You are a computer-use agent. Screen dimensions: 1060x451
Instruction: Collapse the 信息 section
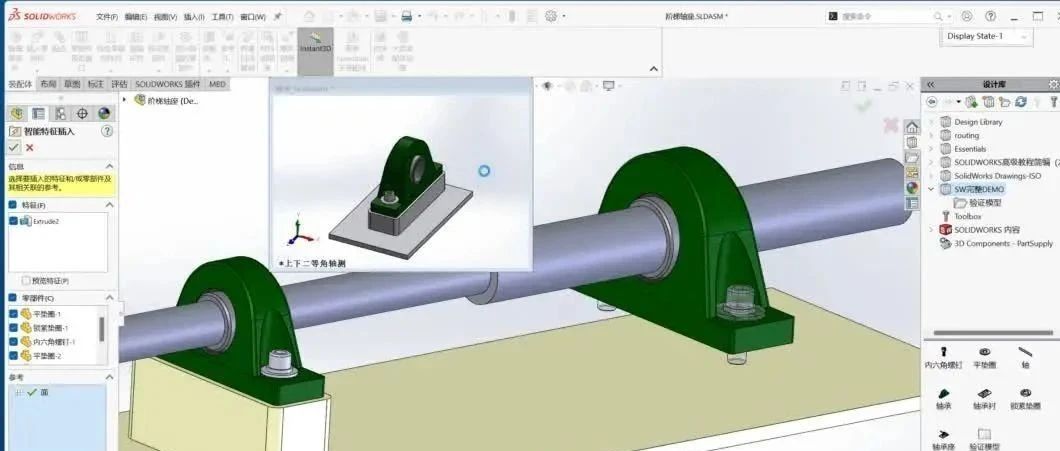(x=110, y=166)
